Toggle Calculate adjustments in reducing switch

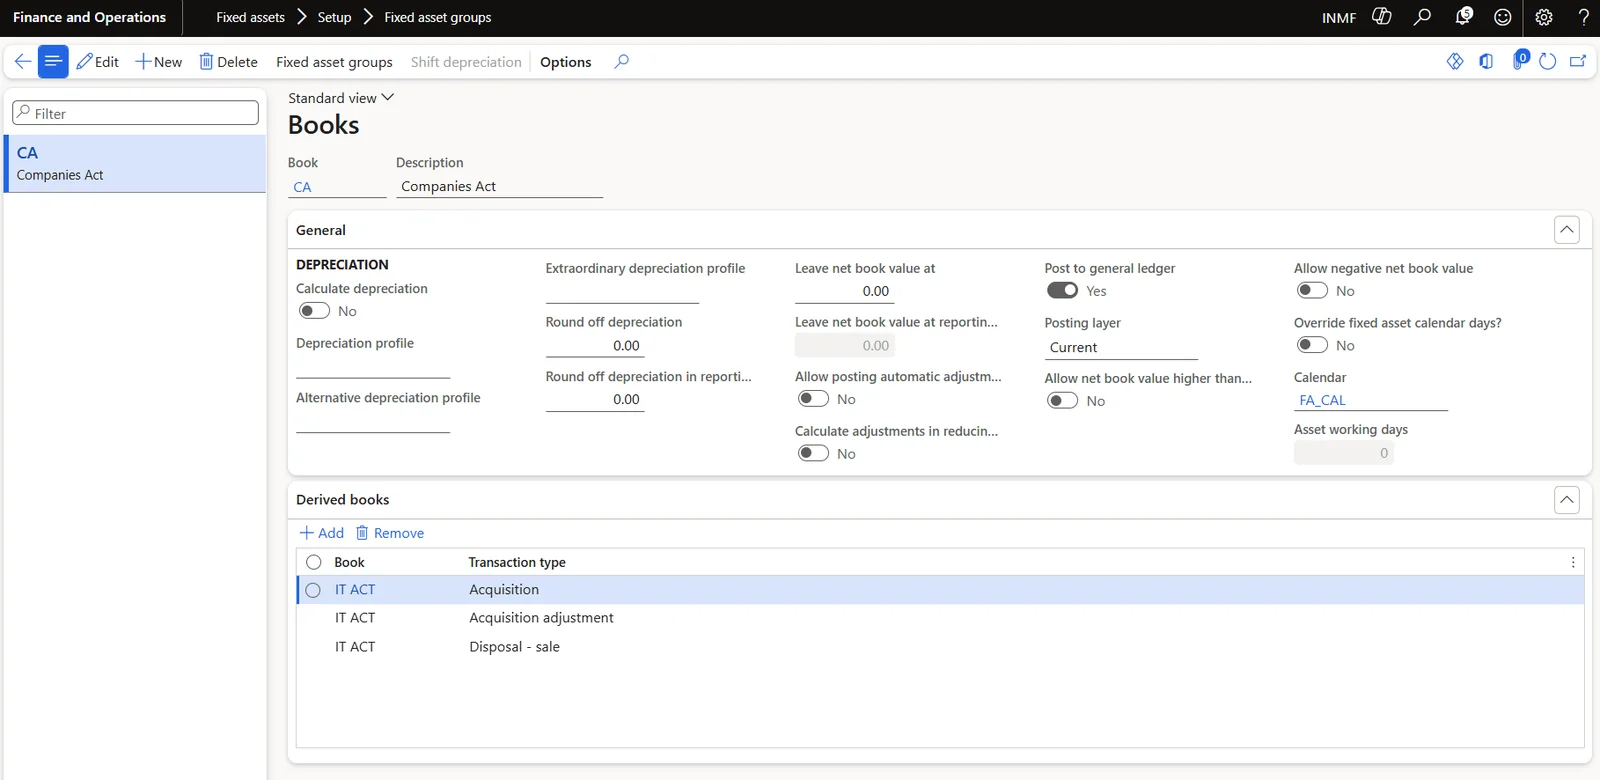click(x=813, y=453)
